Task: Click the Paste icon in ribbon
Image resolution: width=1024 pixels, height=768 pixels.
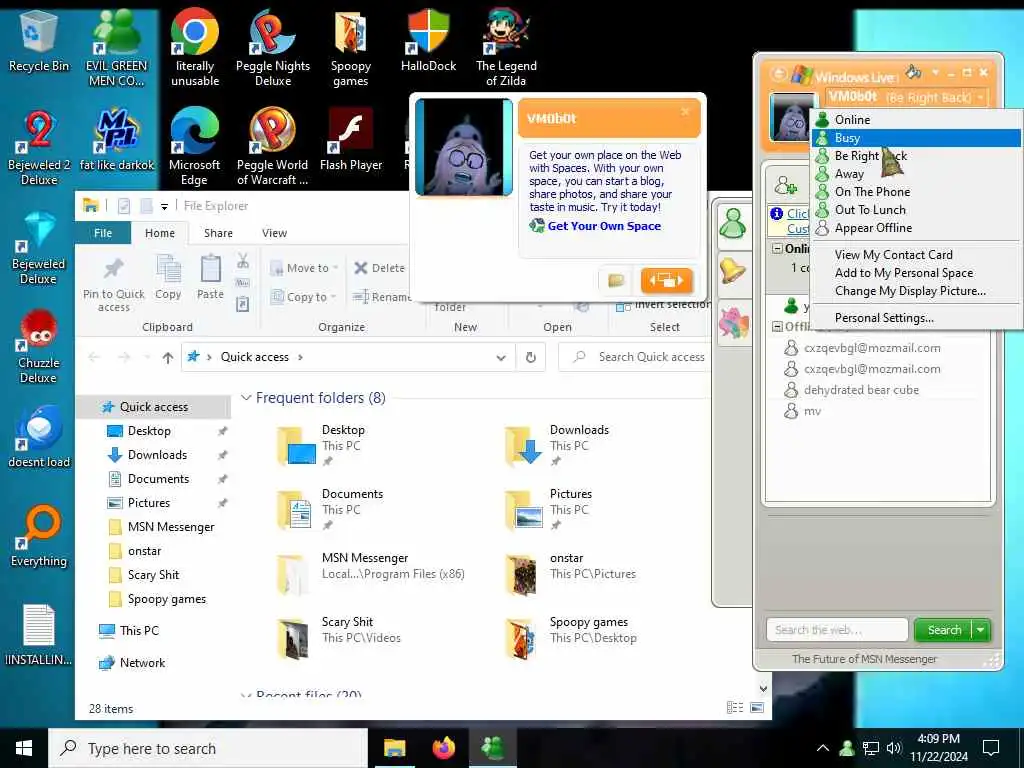Action: (210, 277)
